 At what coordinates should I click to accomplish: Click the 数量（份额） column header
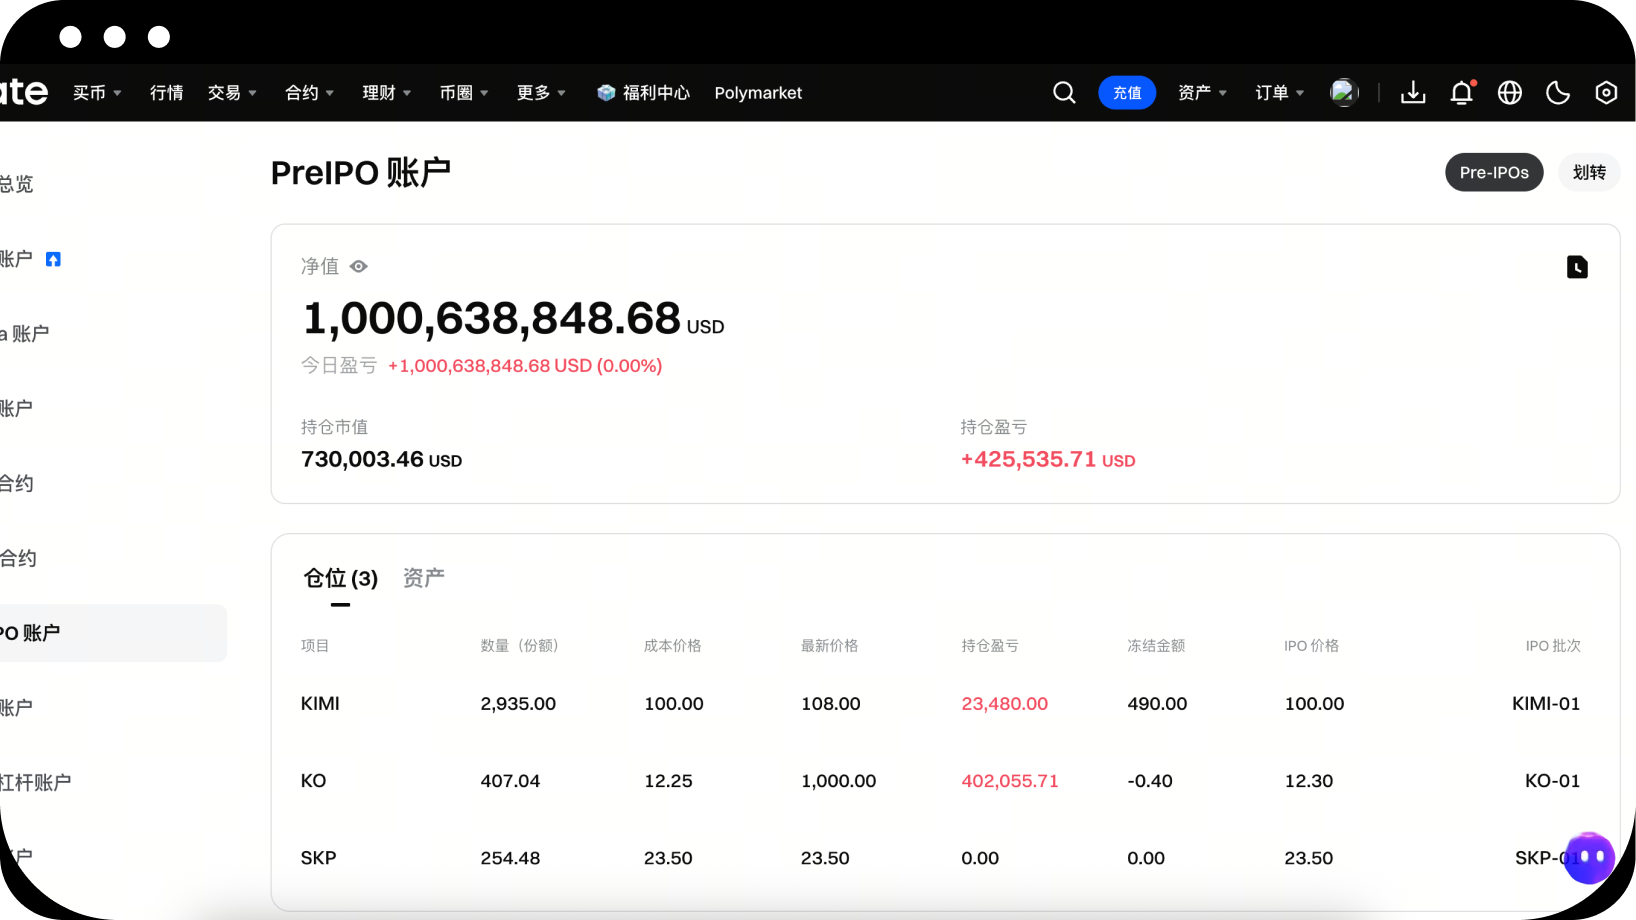[522, 646]
